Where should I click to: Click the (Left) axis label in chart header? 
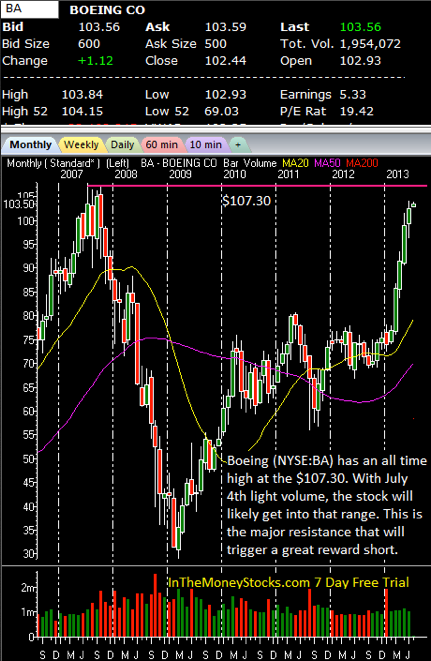click(117, 163)
